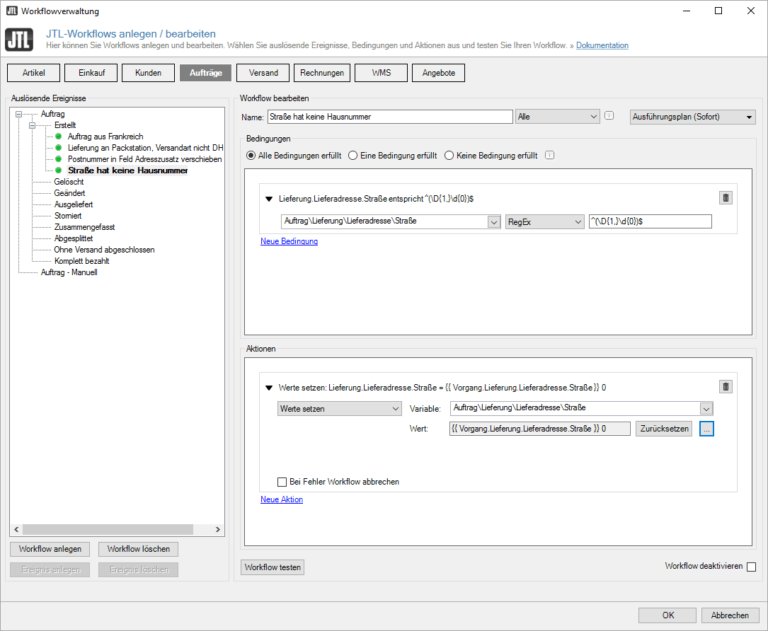Open the RegEx operator dropdown
Image resolution: width=768 pixels, height=631 pixels.
544,222
